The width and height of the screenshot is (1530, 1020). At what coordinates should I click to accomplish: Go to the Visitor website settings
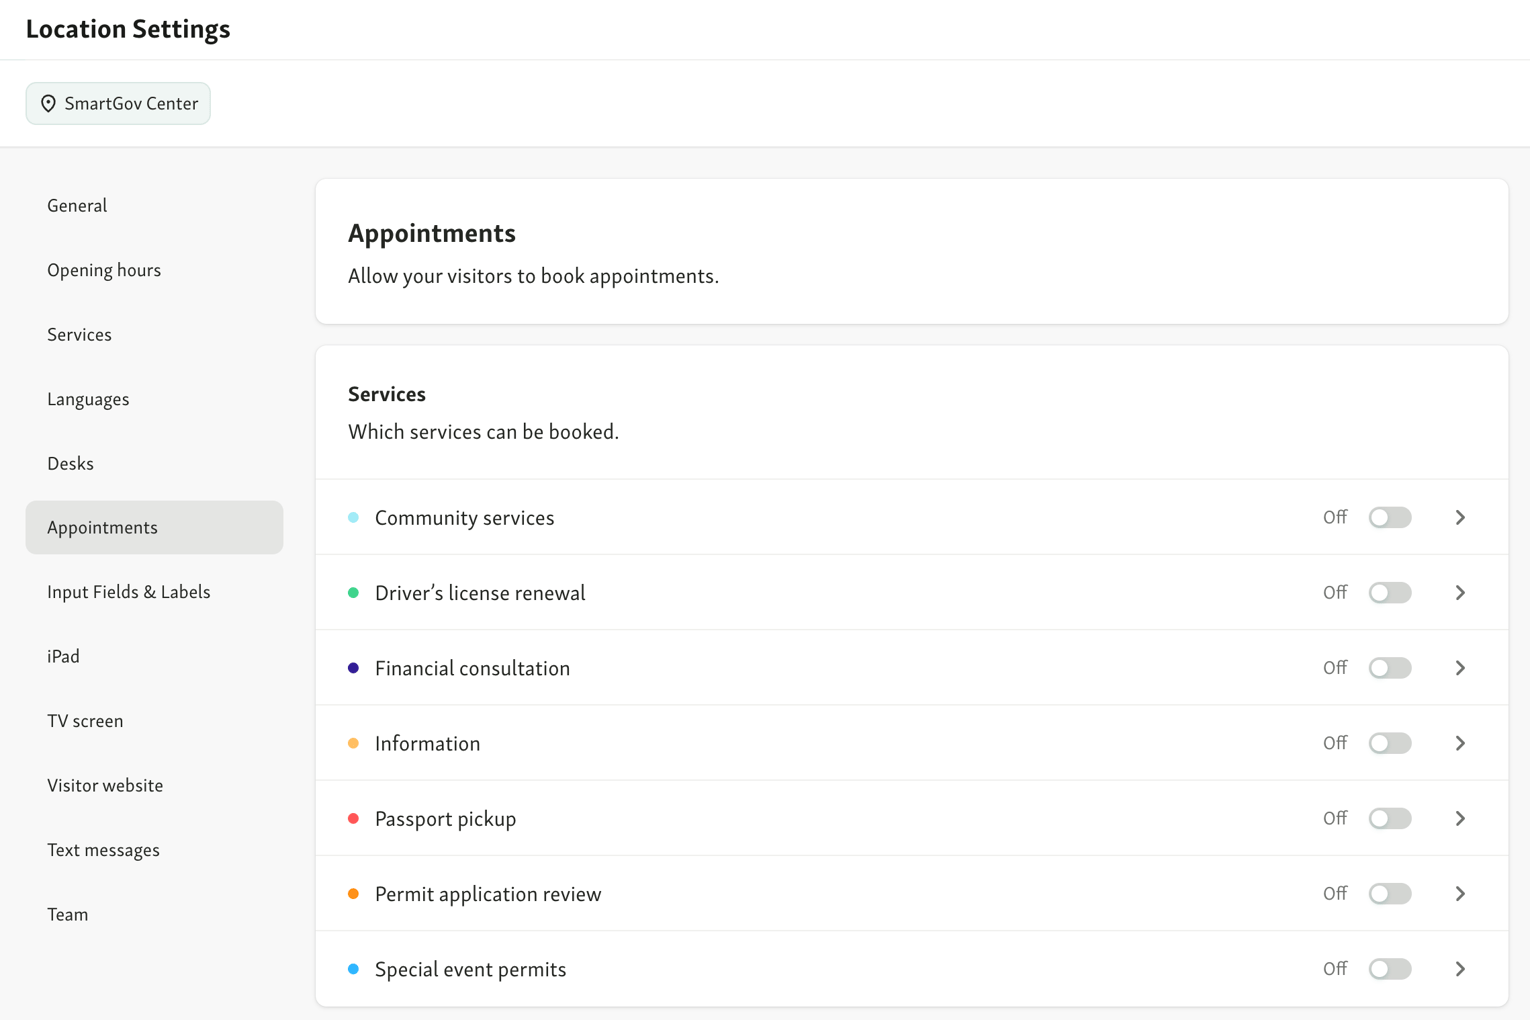pyautogui.click(x=105, y=785)
